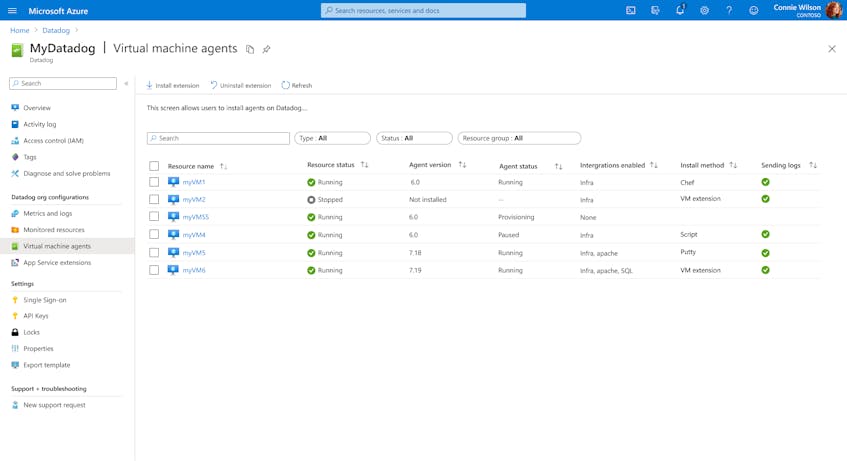
Task: Check the box for myVM1 row
Action: [154, 182]
